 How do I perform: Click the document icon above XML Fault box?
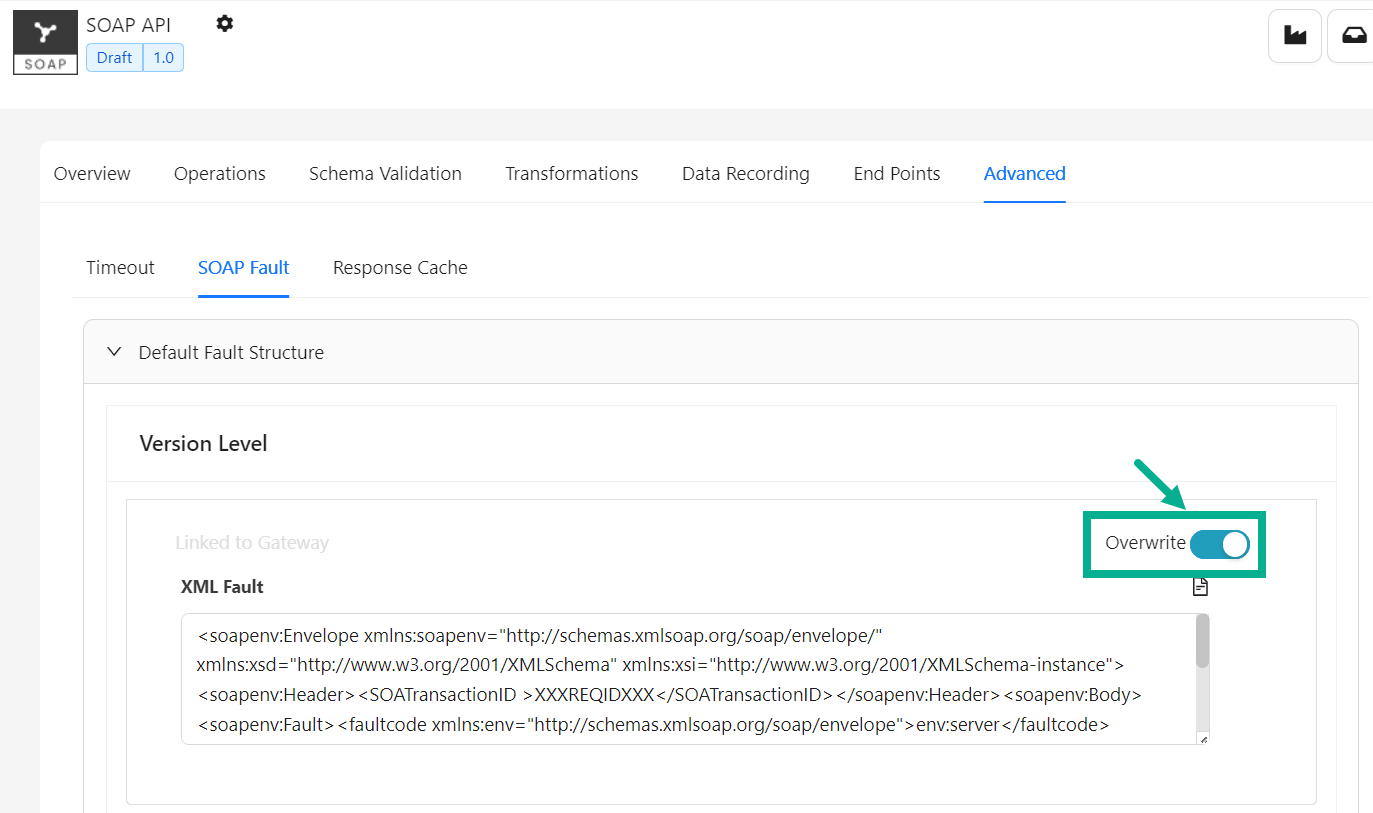1200,587
